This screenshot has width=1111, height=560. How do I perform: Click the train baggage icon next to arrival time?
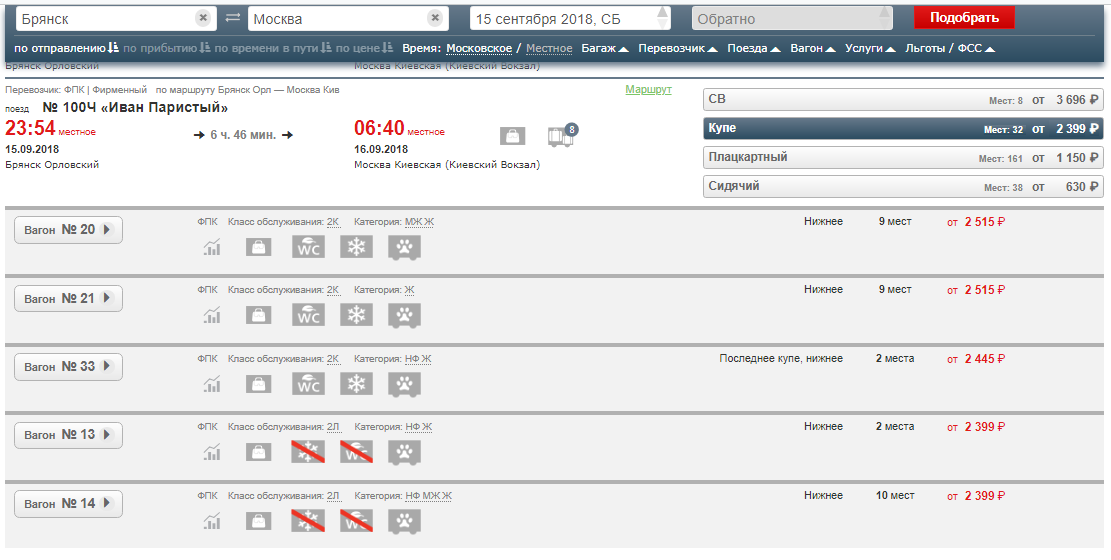(x=512, y=137)
